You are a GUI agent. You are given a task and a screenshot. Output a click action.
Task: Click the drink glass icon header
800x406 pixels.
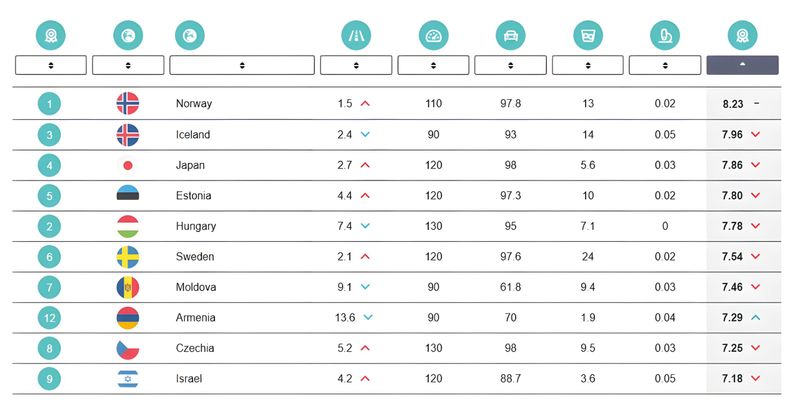(x=588, y=36)
